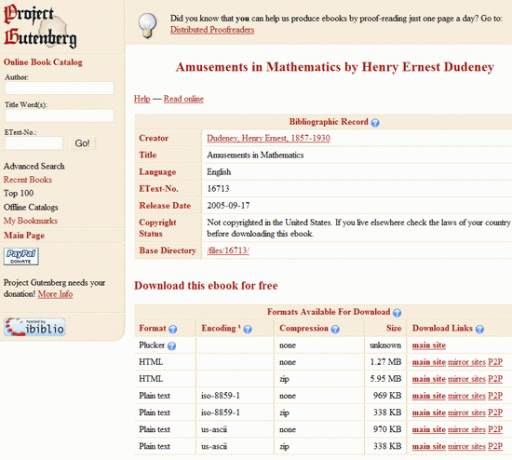Focus the EText-No. input field
This screenshot has height=460, width=512.
[34, 143]
